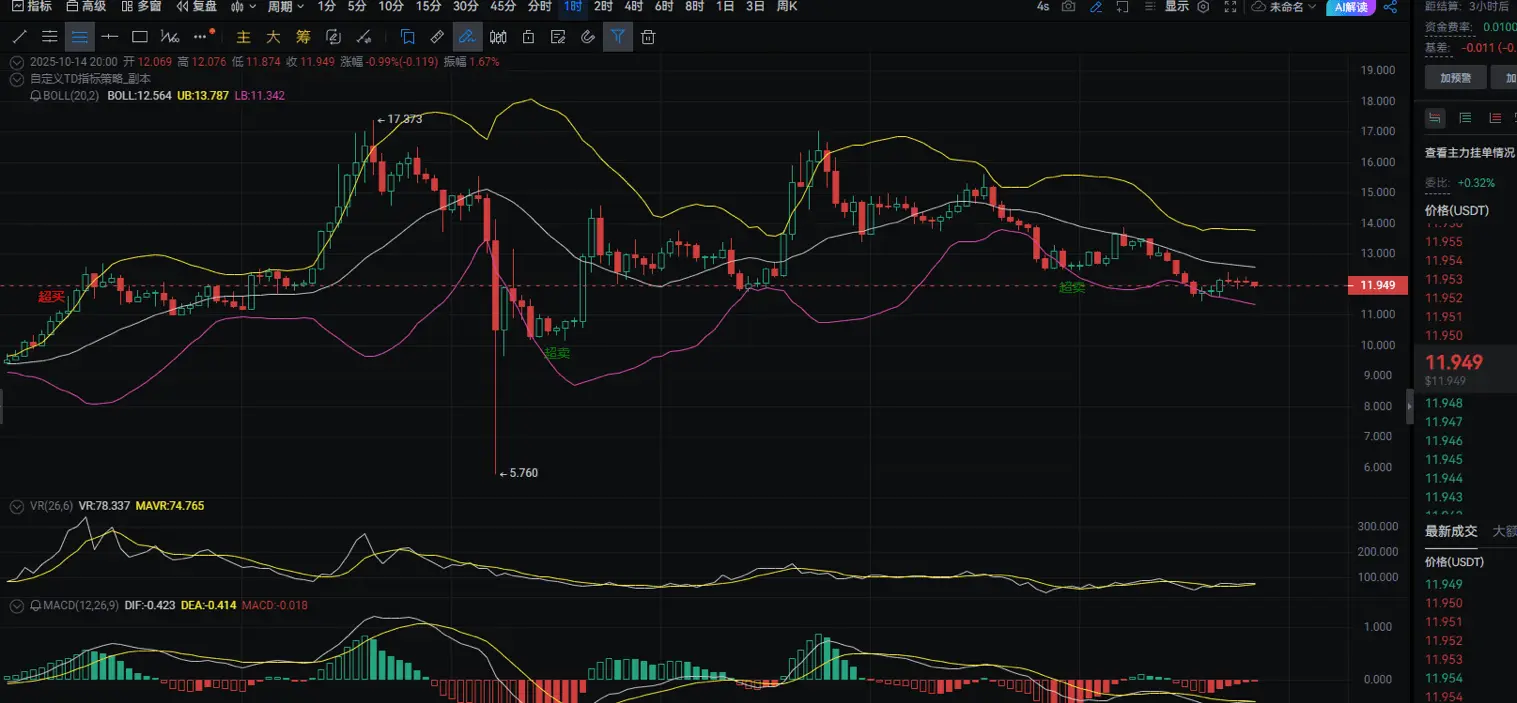Screen dimensions: 1517x703
Task: Toggle the parallel horizontal lines tool
Action: 80,38
